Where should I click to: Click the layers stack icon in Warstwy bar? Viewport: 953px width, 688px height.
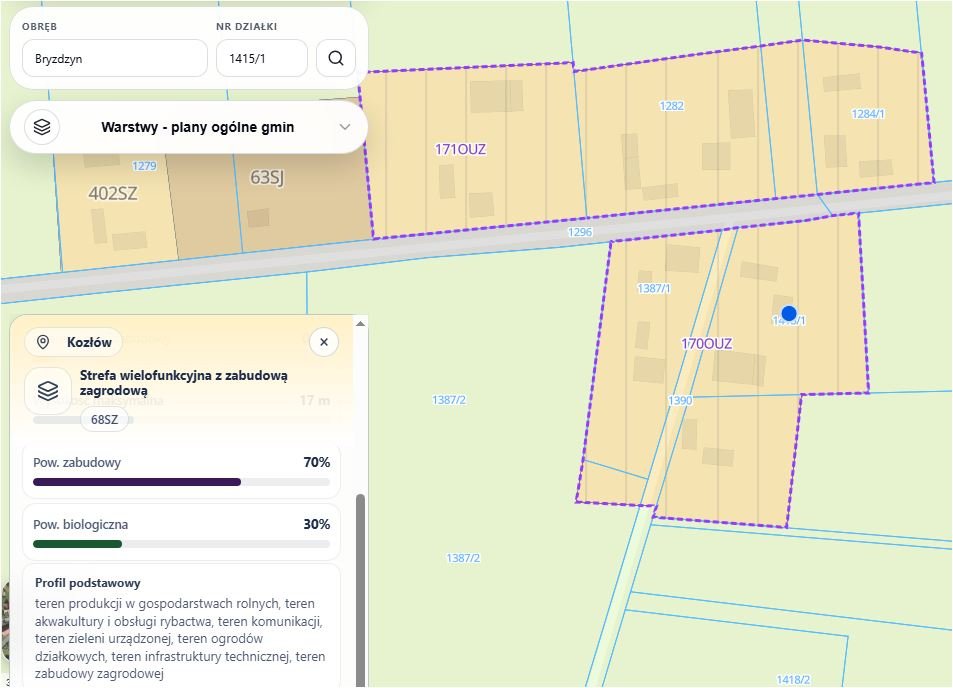42,127
